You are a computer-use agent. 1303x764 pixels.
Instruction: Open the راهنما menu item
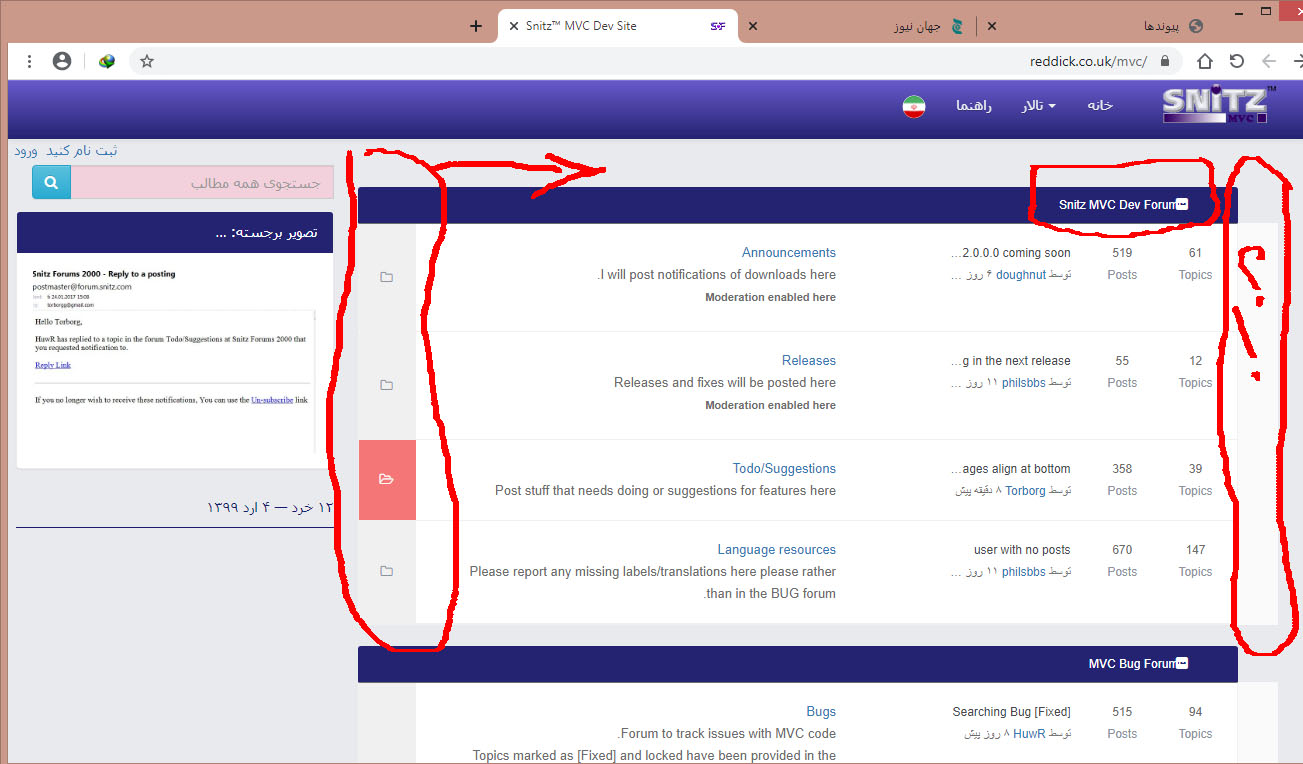pos(973,106)
